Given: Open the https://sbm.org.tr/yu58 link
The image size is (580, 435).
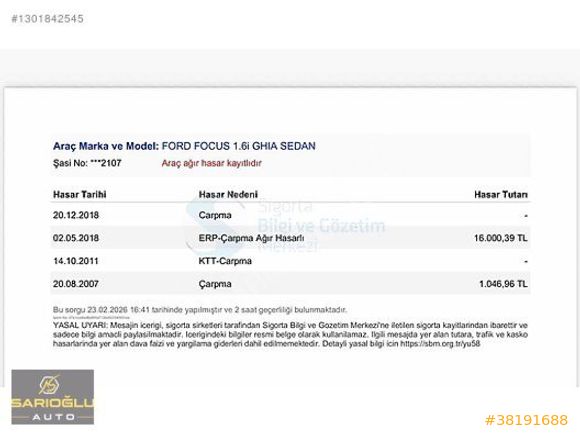Looking at the screenshot, I should [x=440, y=344].
